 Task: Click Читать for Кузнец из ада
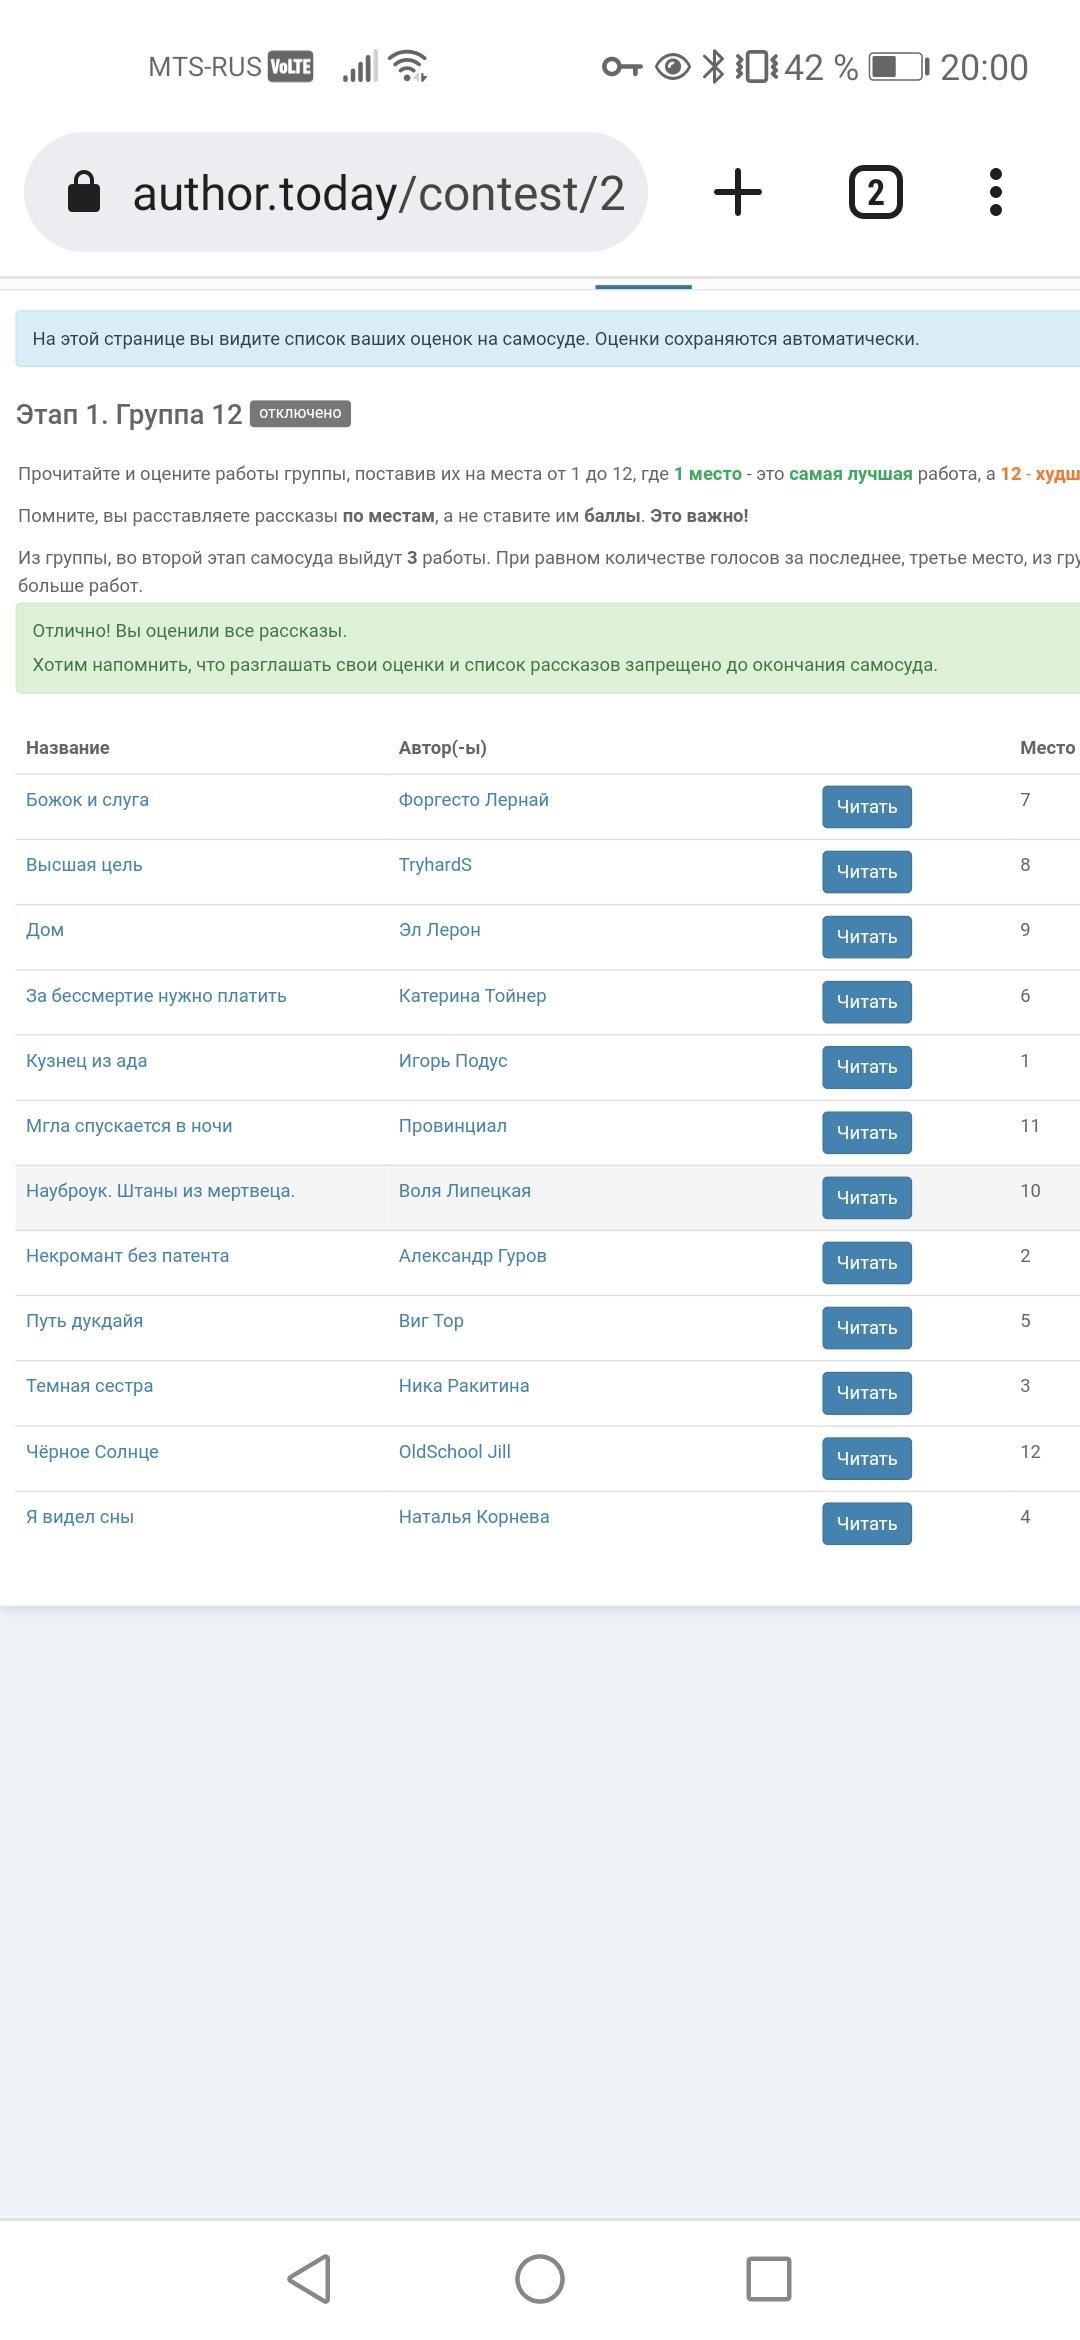tap(866, 1067)
